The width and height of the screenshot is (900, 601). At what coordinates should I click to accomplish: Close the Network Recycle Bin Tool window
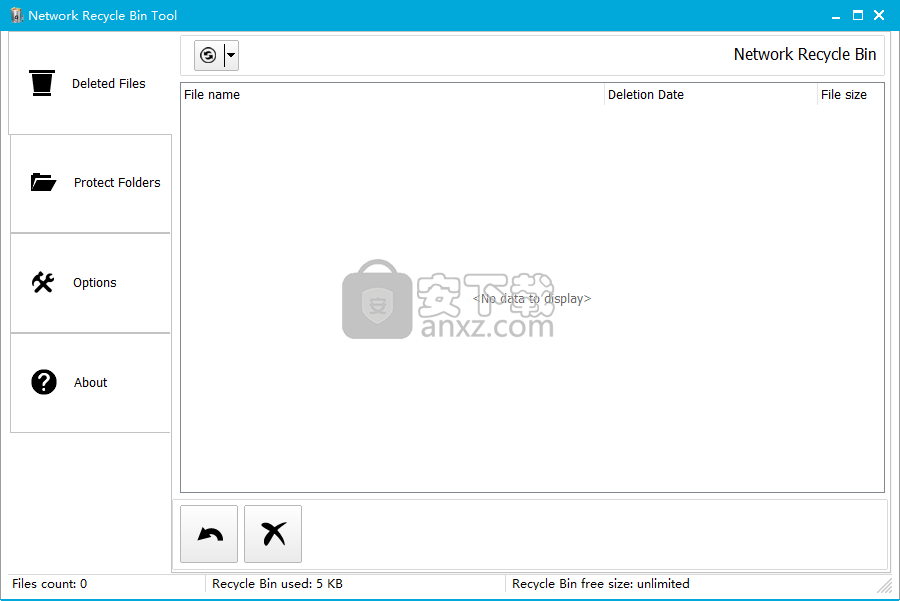point(879,15)
